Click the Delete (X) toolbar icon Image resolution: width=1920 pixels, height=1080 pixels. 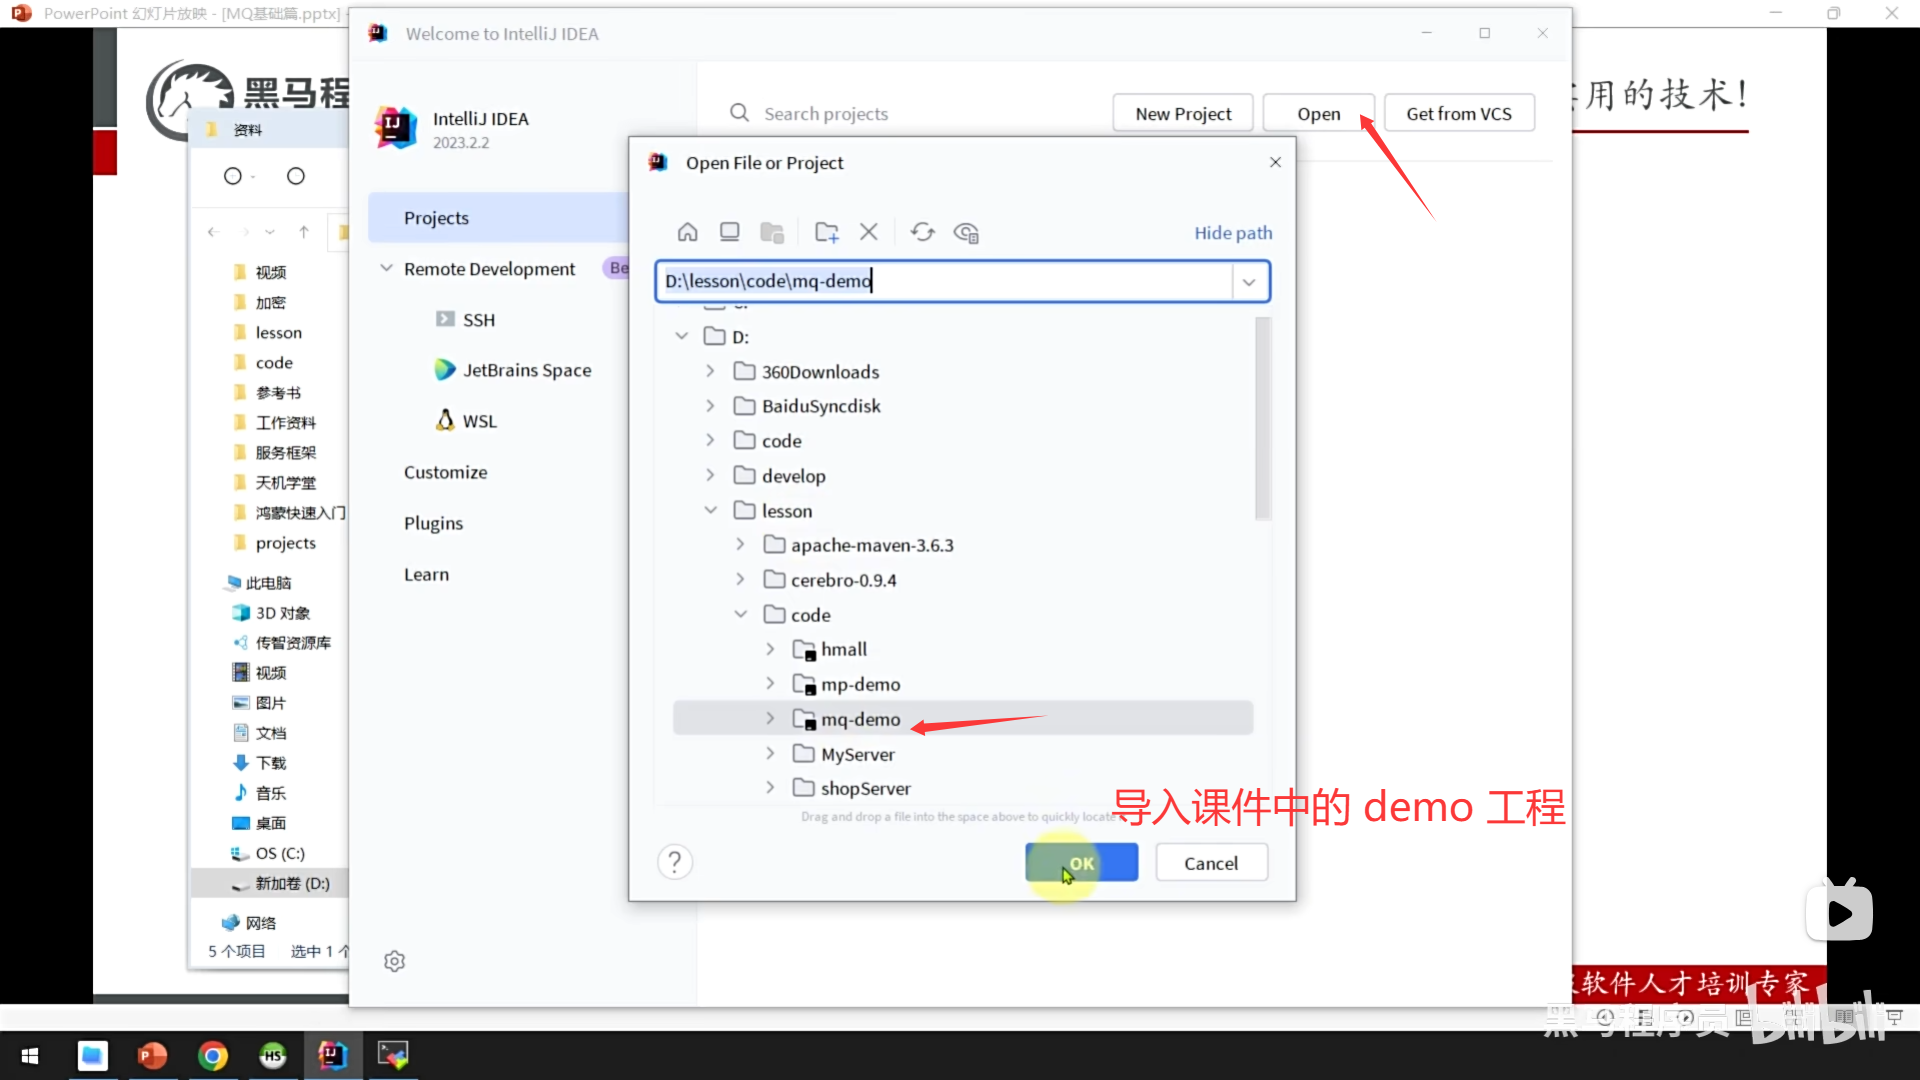click(868, 233)
